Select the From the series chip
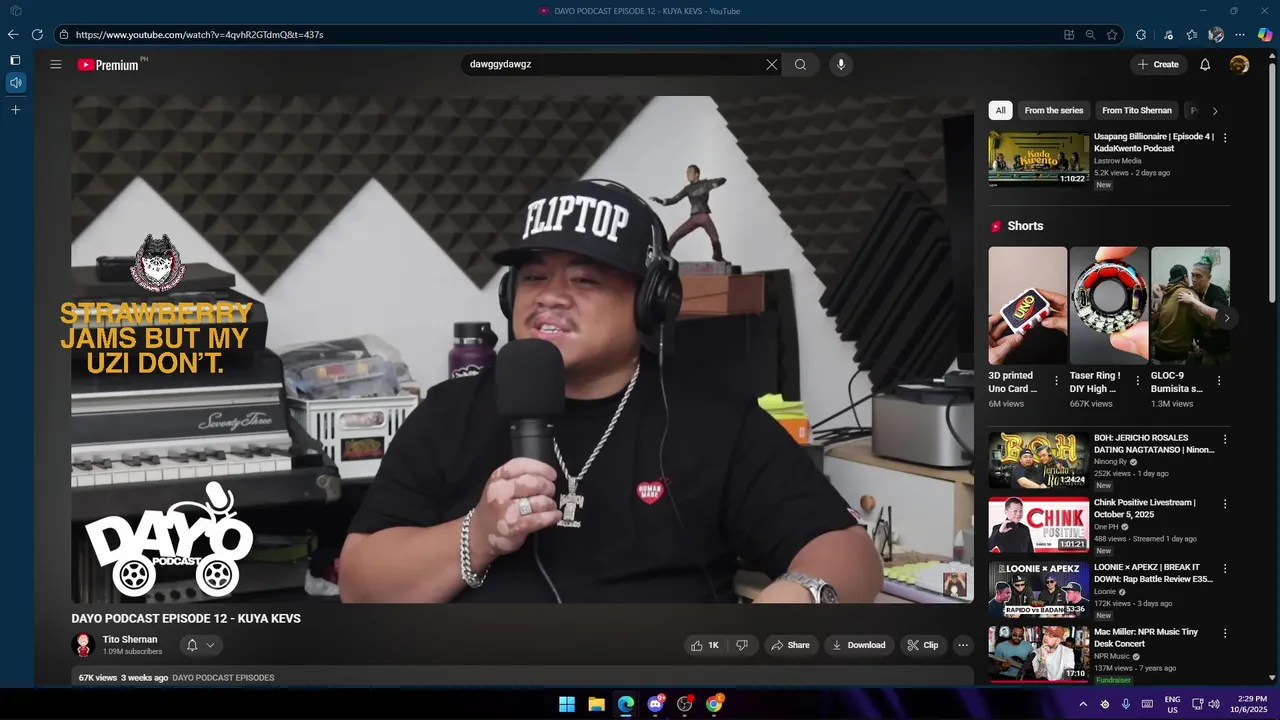This screenshot has width=1280, height=720. 1053,110
